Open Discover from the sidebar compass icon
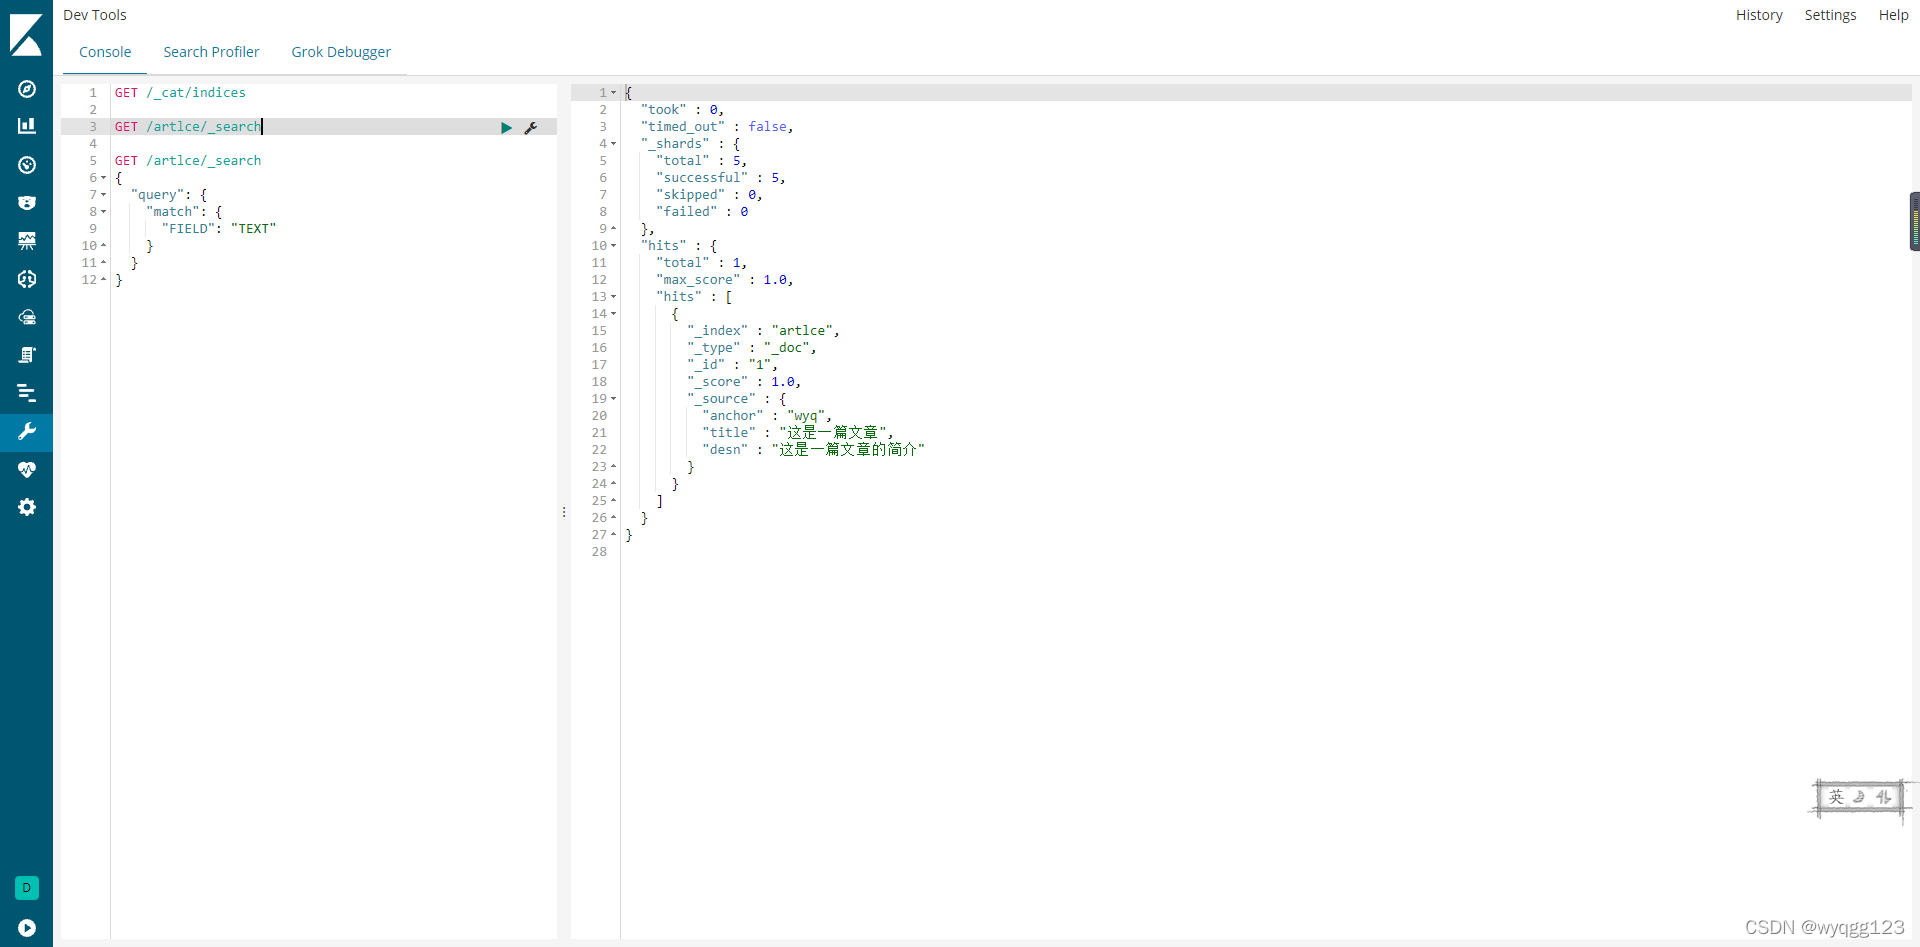 27,89
